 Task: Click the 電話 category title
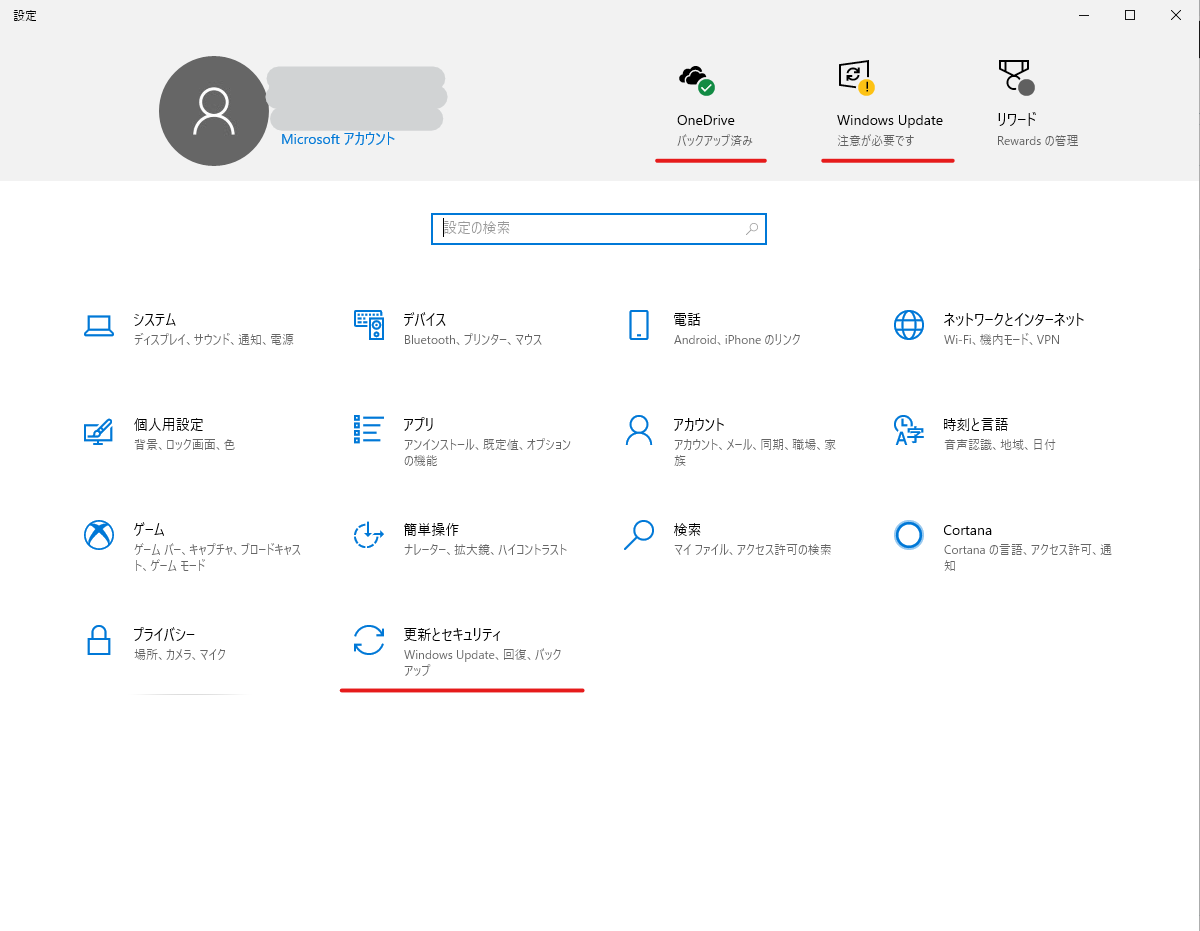tap(687, 319)
